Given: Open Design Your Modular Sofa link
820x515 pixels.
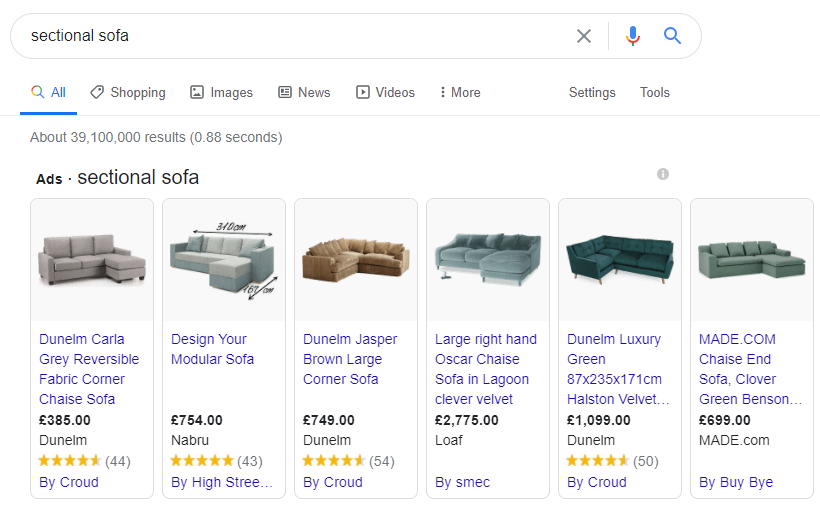Looking at the screenshot, I should 212,349.
